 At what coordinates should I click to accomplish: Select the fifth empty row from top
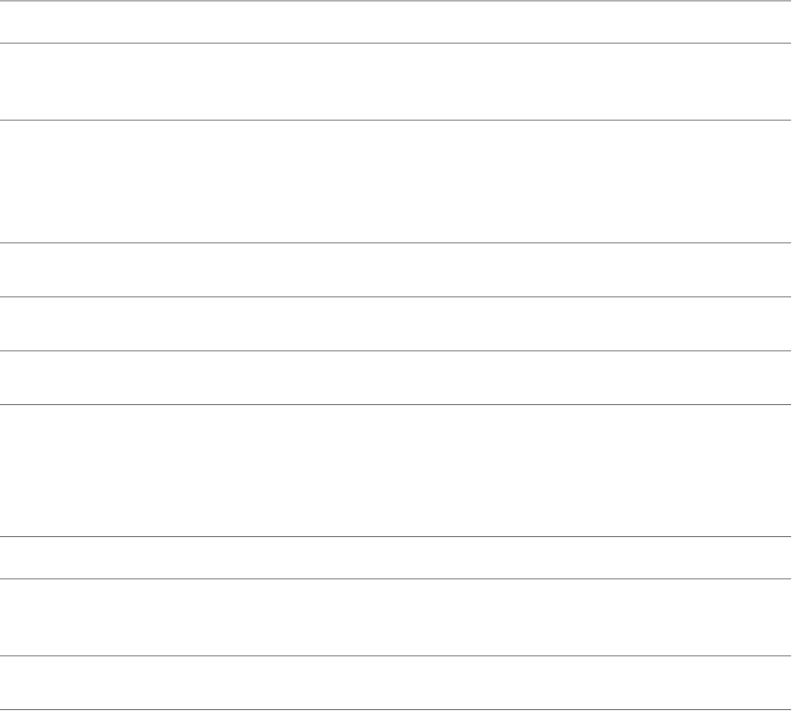click(x=396, y=323)
